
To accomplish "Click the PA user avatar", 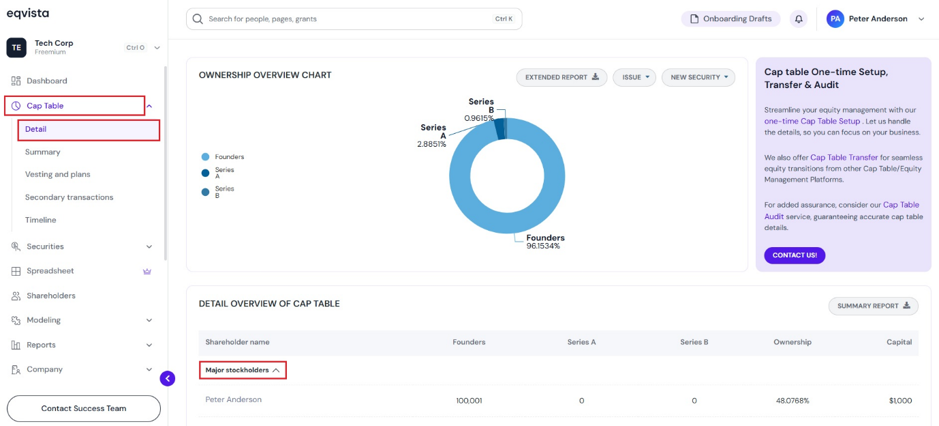I will click(835, 19).
